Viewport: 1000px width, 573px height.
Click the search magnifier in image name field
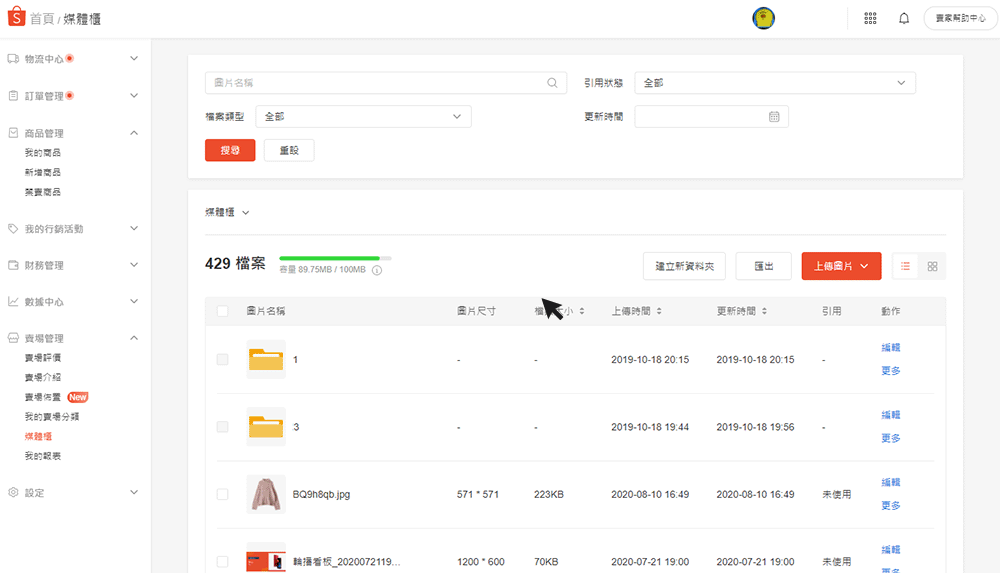552,83
